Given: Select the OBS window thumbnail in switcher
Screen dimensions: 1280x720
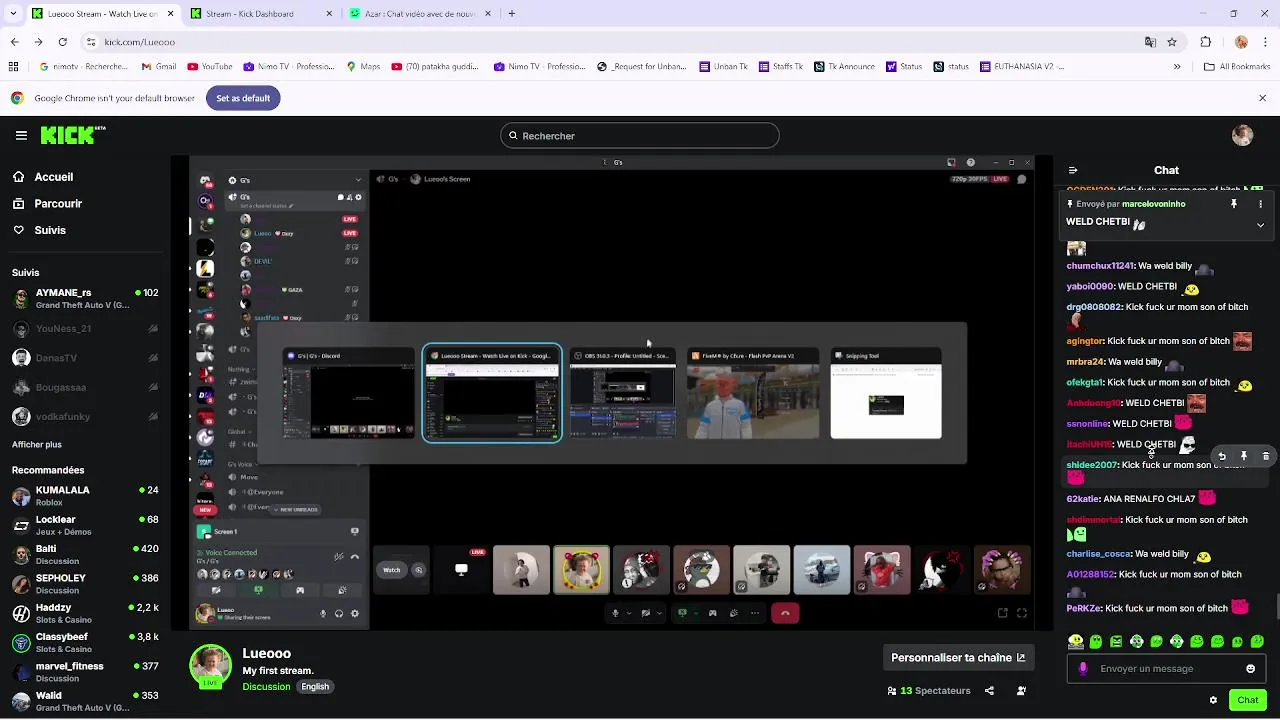Looking at the screenshot, I should click(x=622, y=393).
